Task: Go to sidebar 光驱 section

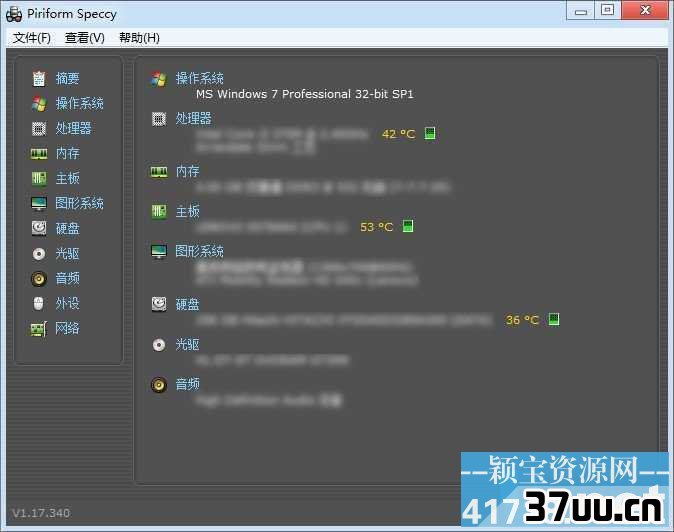Action: point(67,254)
